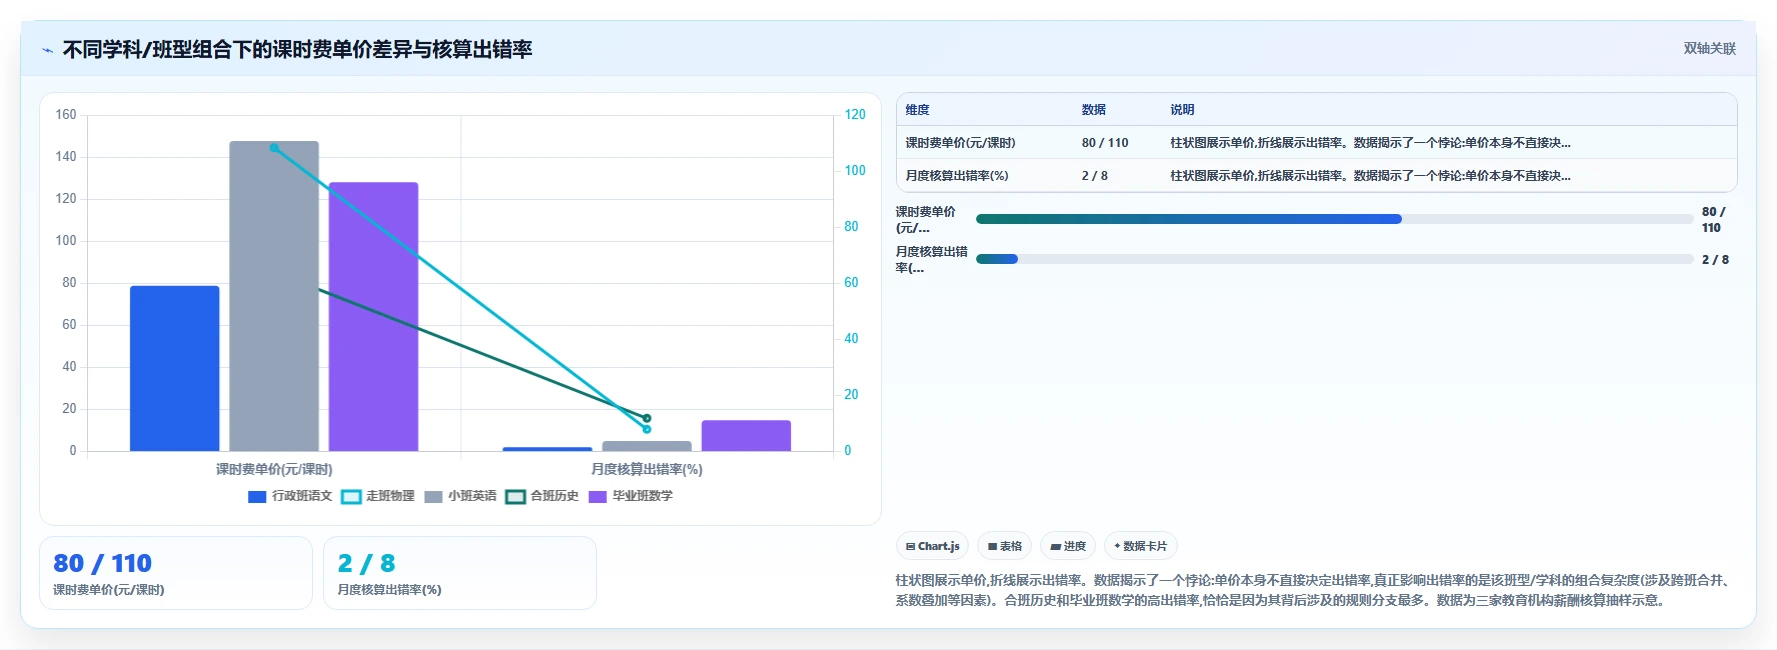Click the purple 毕业班数学 单价 bar
Screen dimensions: 1777x650
373,317
